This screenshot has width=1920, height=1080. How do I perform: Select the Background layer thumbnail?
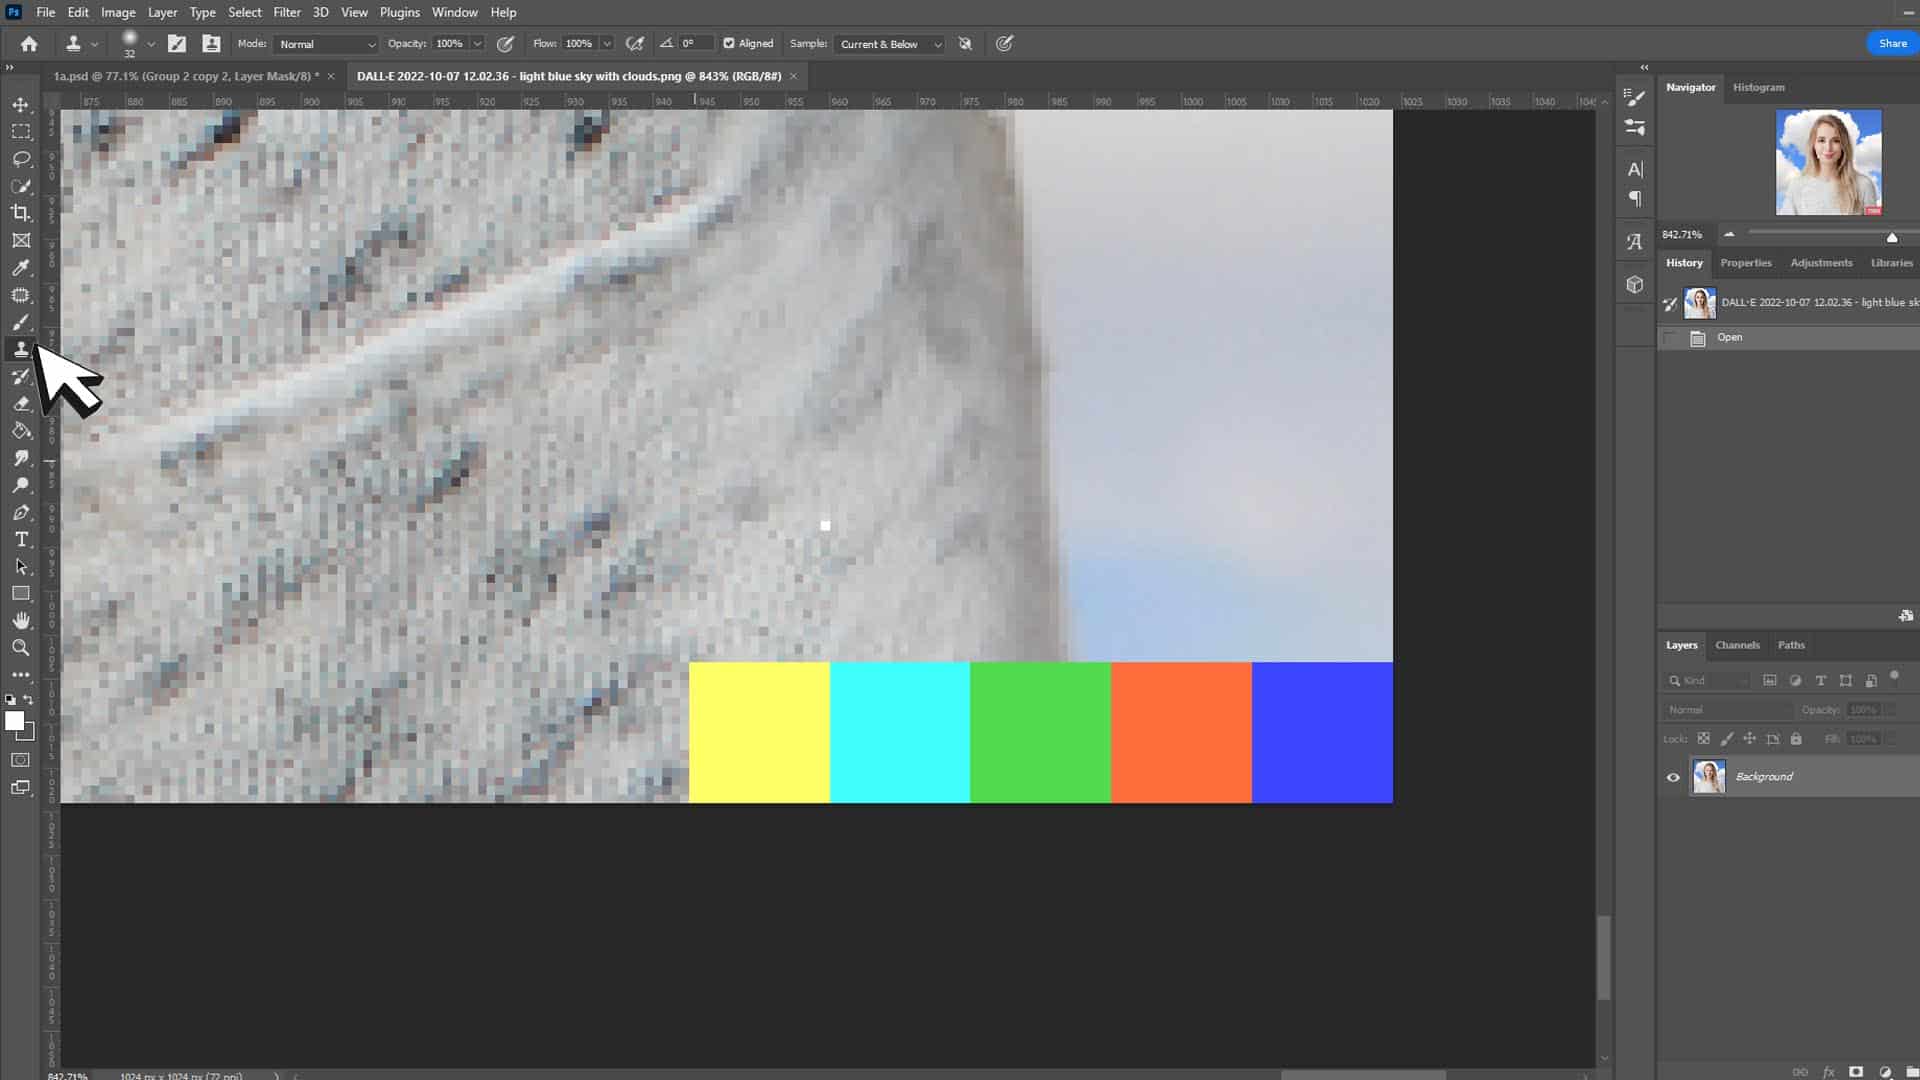click(1710, 776)
